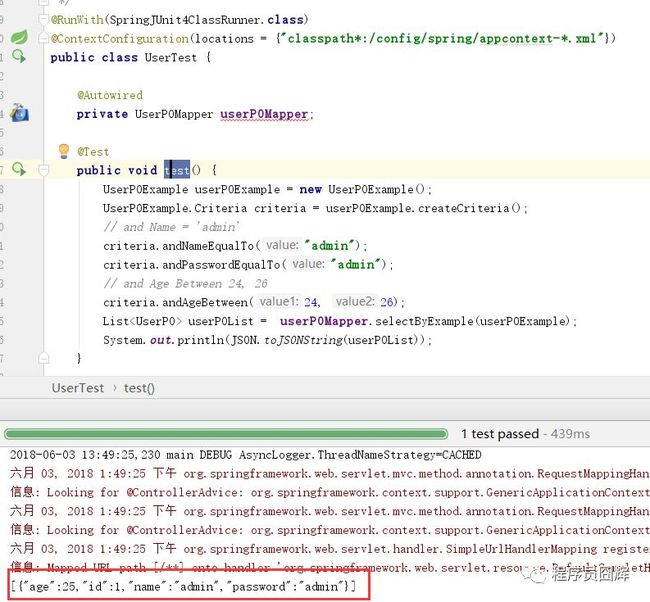
Task: Click the '// and Age Between 24, 26' comment
Action: (185, 284)
